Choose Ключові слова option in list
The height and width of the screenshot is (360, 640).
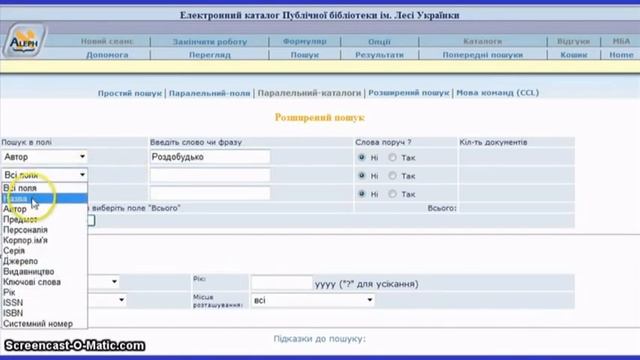44,282
